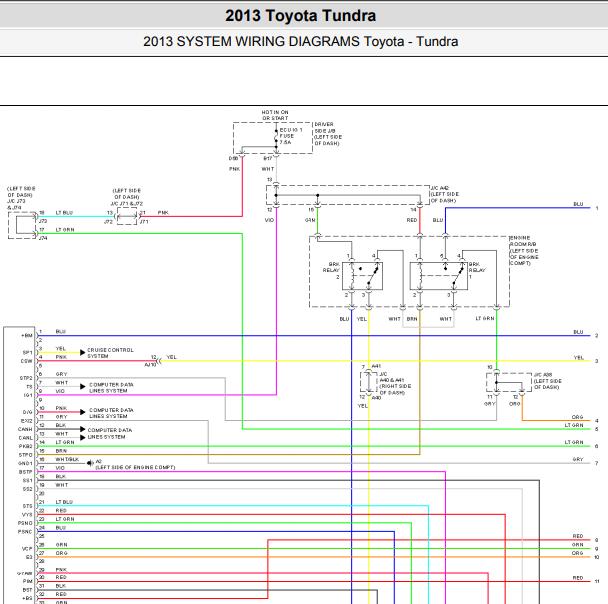Click the "2013 Toyota Tundra" title heading
The height and width of the screenshot is (604, 608).
click(x=301, y=16)
